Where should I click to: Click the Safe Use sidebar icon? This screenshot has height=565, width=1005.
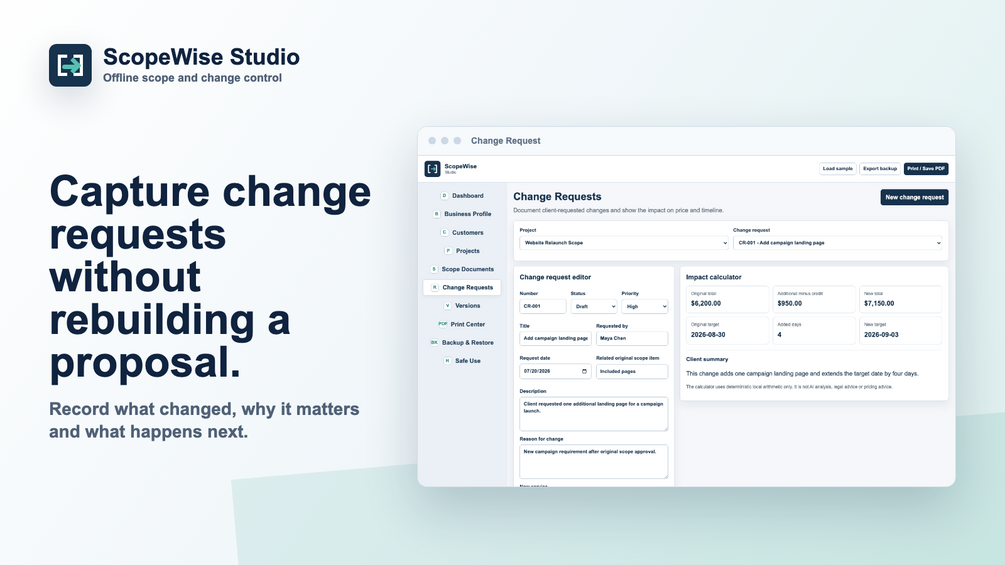click(x=447, y=361)
